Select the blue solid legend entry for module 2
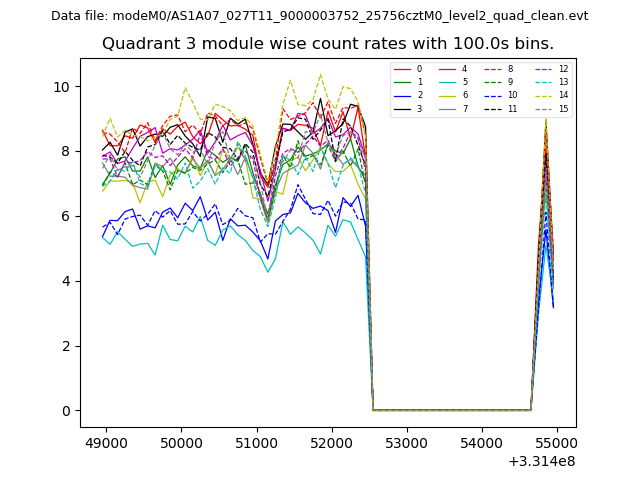The height and width of the screenshot is (480, 640). point(401,95)
